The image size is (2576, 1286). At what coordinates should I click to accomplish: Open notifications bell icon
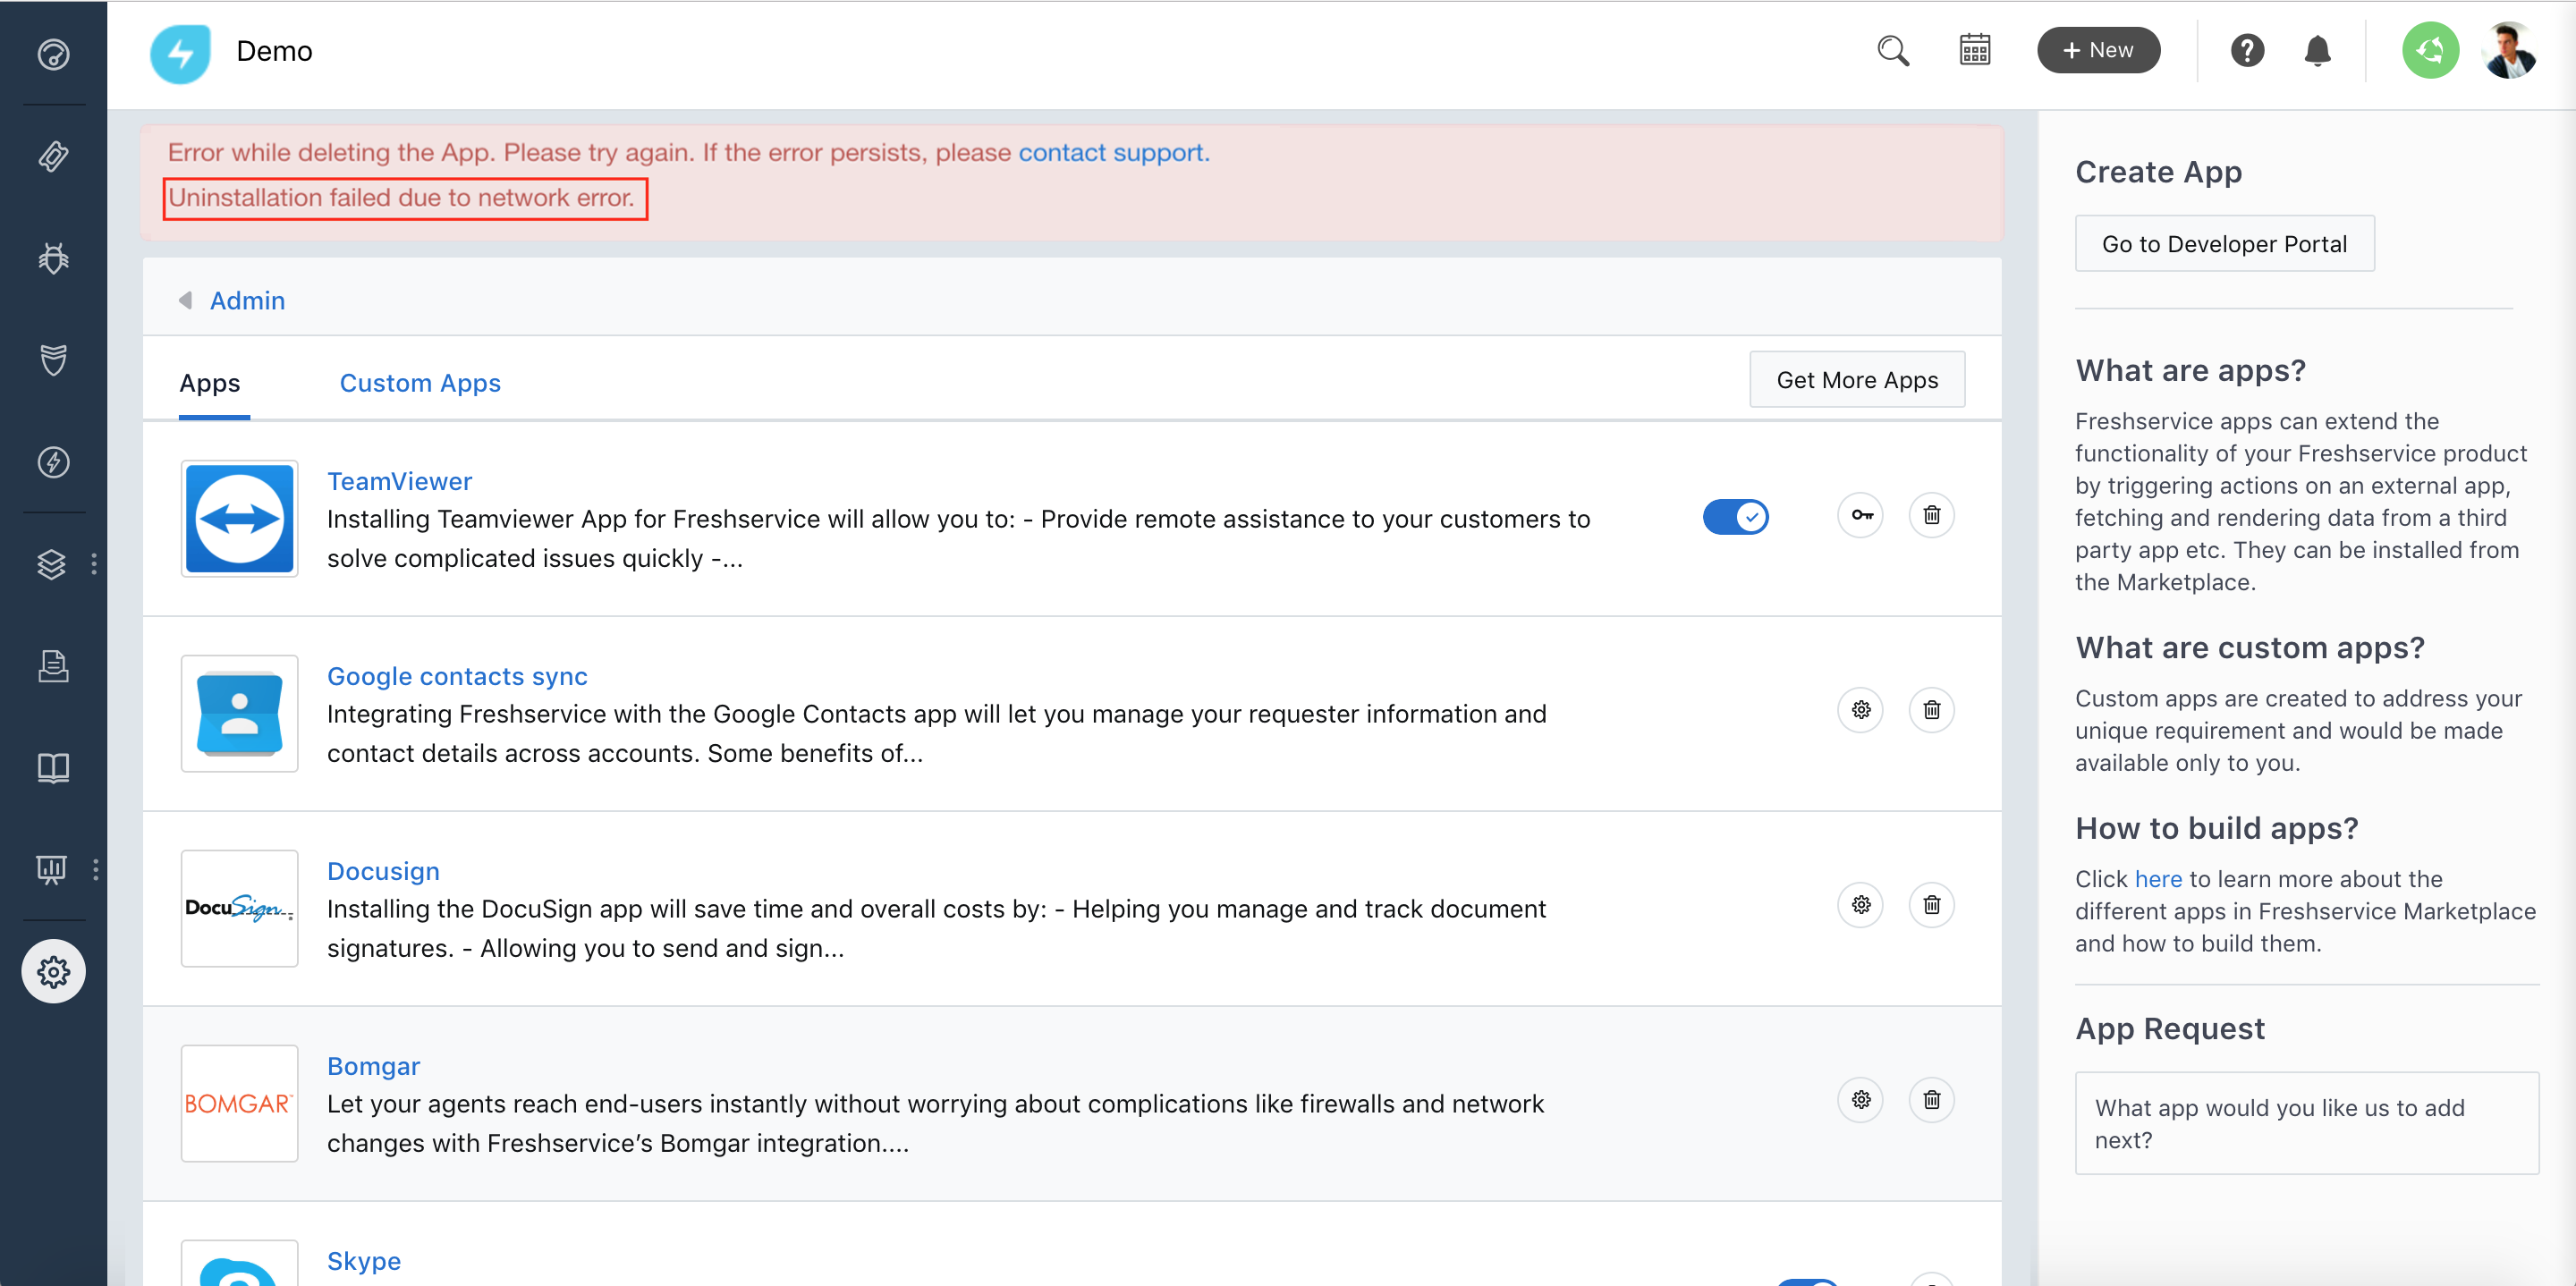click(x=2317, y=50)
